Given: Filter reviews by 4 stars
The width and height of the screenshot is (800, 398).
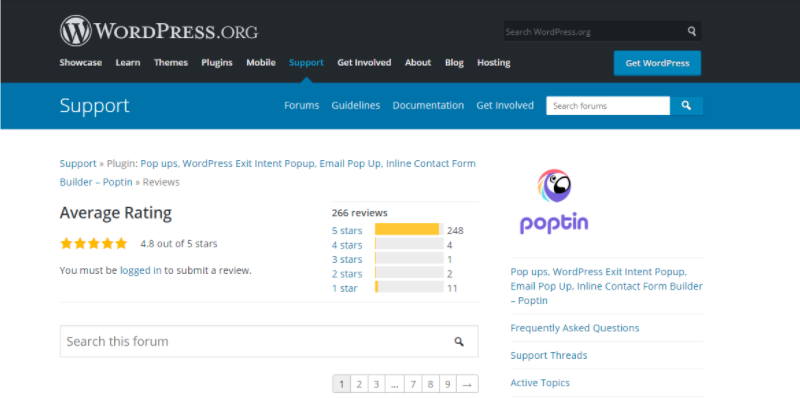Looking at the screenshot, I should [x=347, y=245].
